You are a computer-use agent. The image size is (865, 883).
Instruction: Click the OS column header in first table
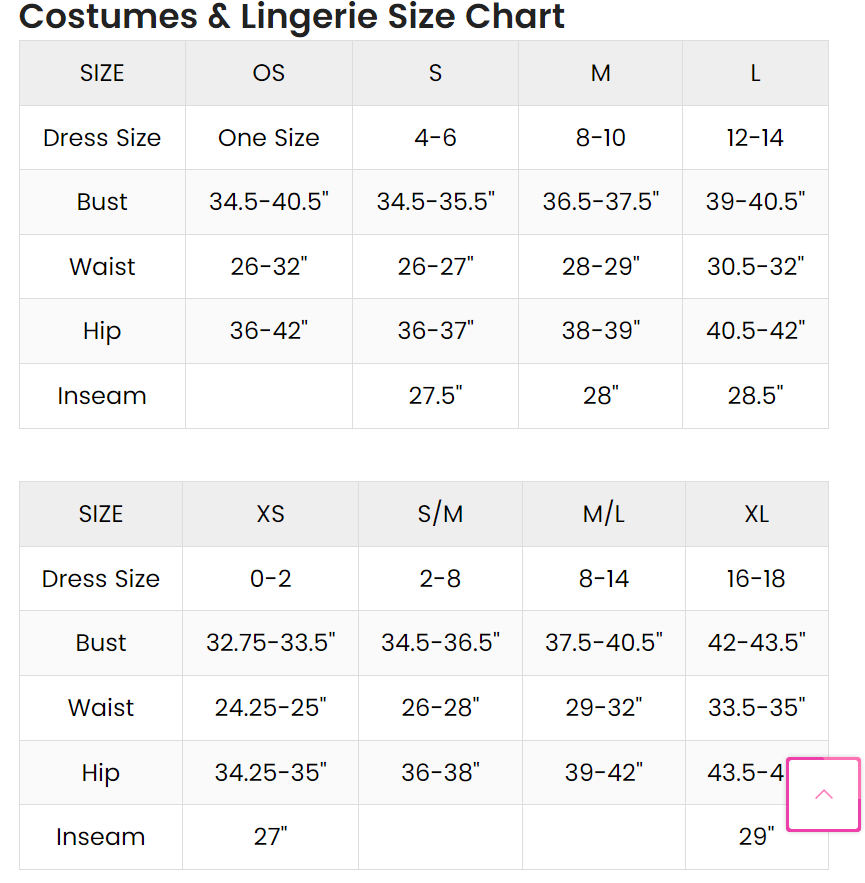coord(269,73)
